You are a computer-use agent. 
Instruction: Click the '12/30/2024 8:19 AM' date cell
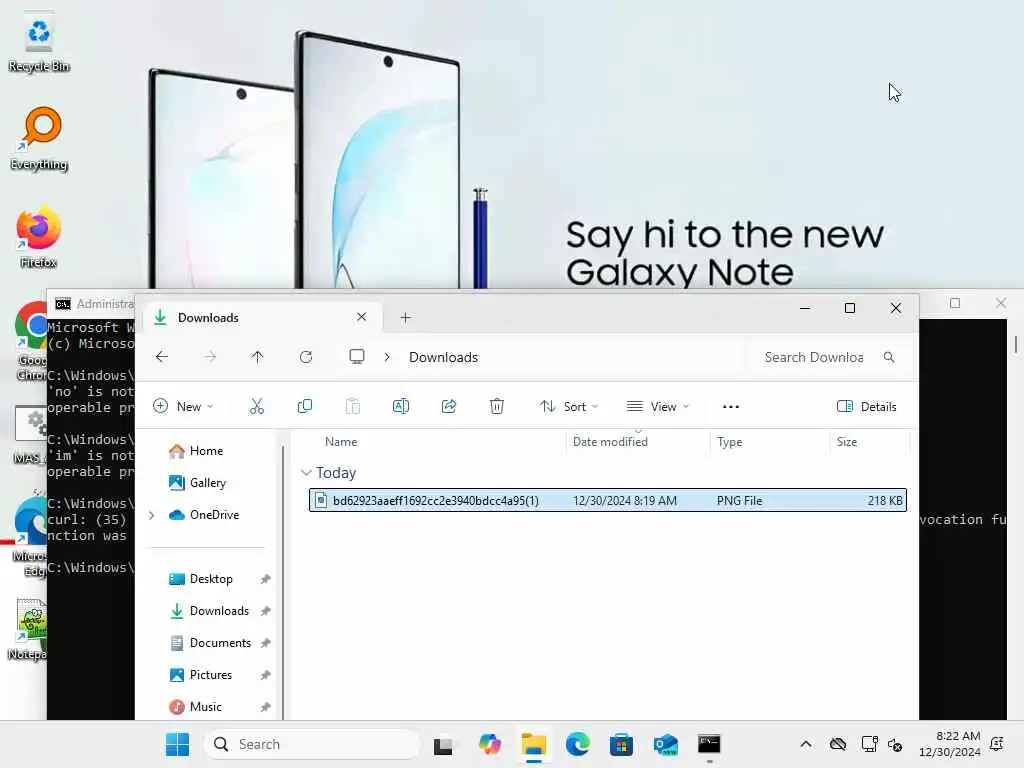coord(624,501)
